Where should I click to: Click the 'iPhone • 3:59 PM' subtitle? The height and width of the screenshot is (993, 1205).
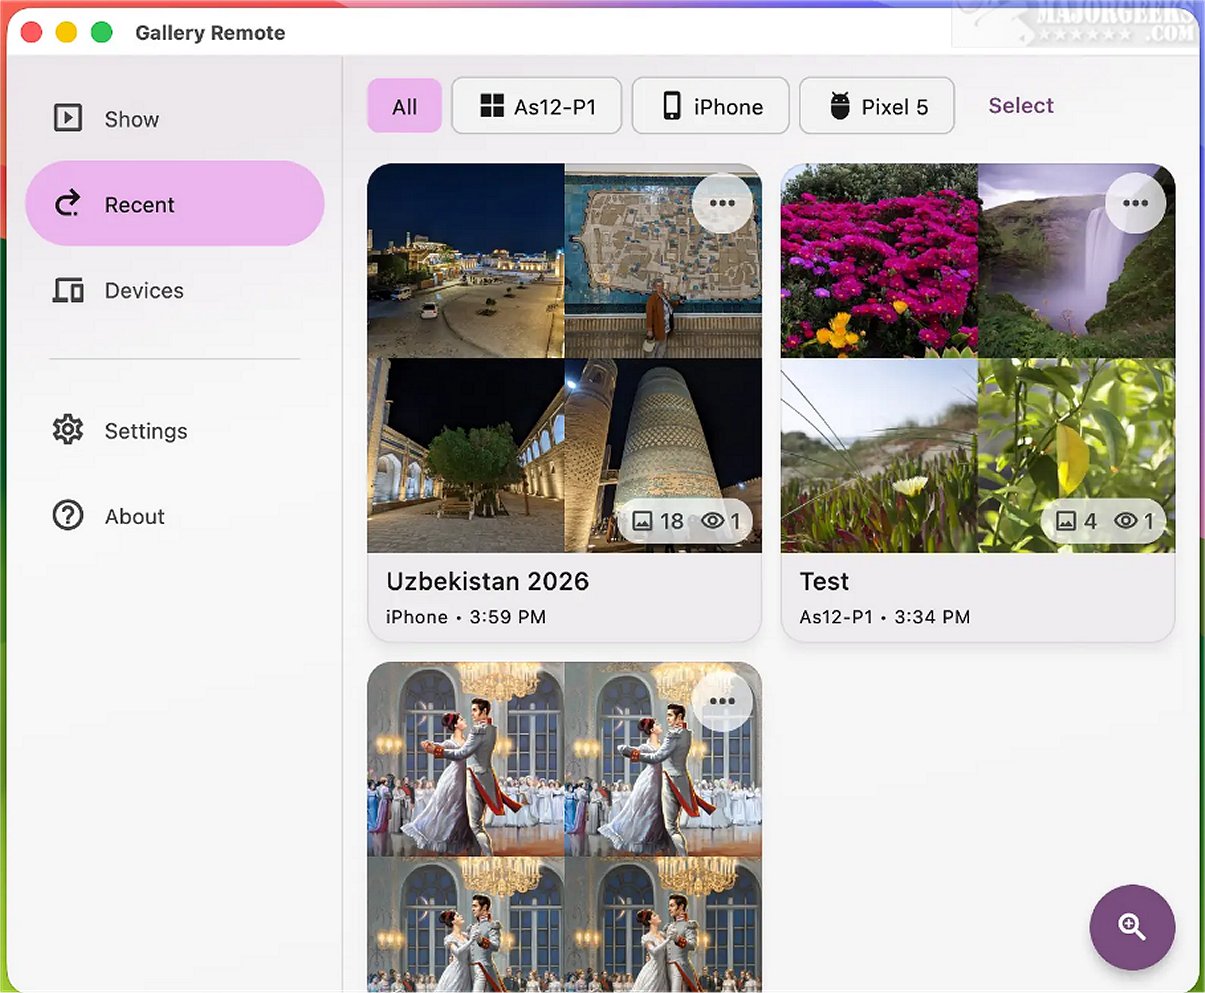466,617
